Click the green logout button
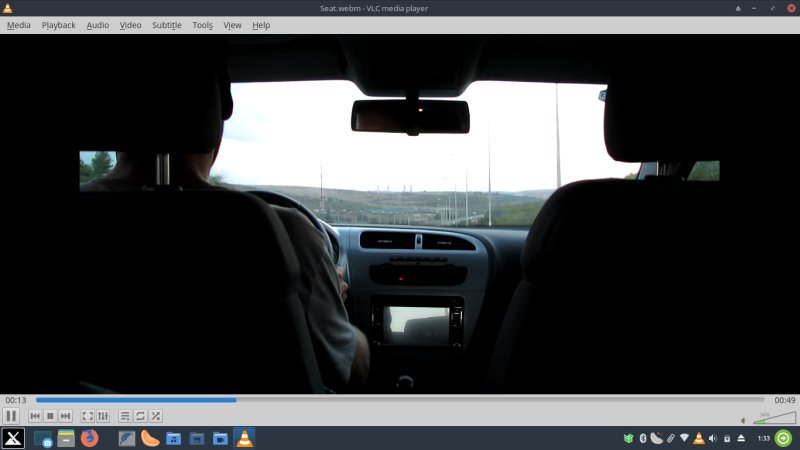The image size is (800, 450). pos(784,438)
